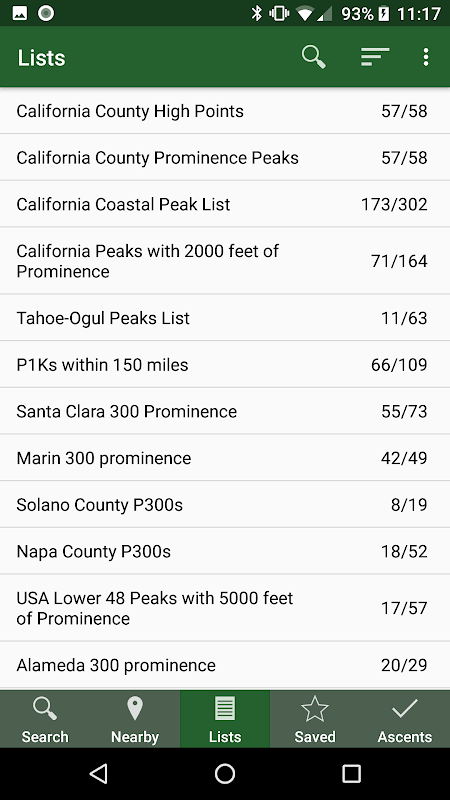Go to the Ascents checkmark tab
Image resolution: width=450 pixels, height=800 pixels.
(x=405, y=719)
